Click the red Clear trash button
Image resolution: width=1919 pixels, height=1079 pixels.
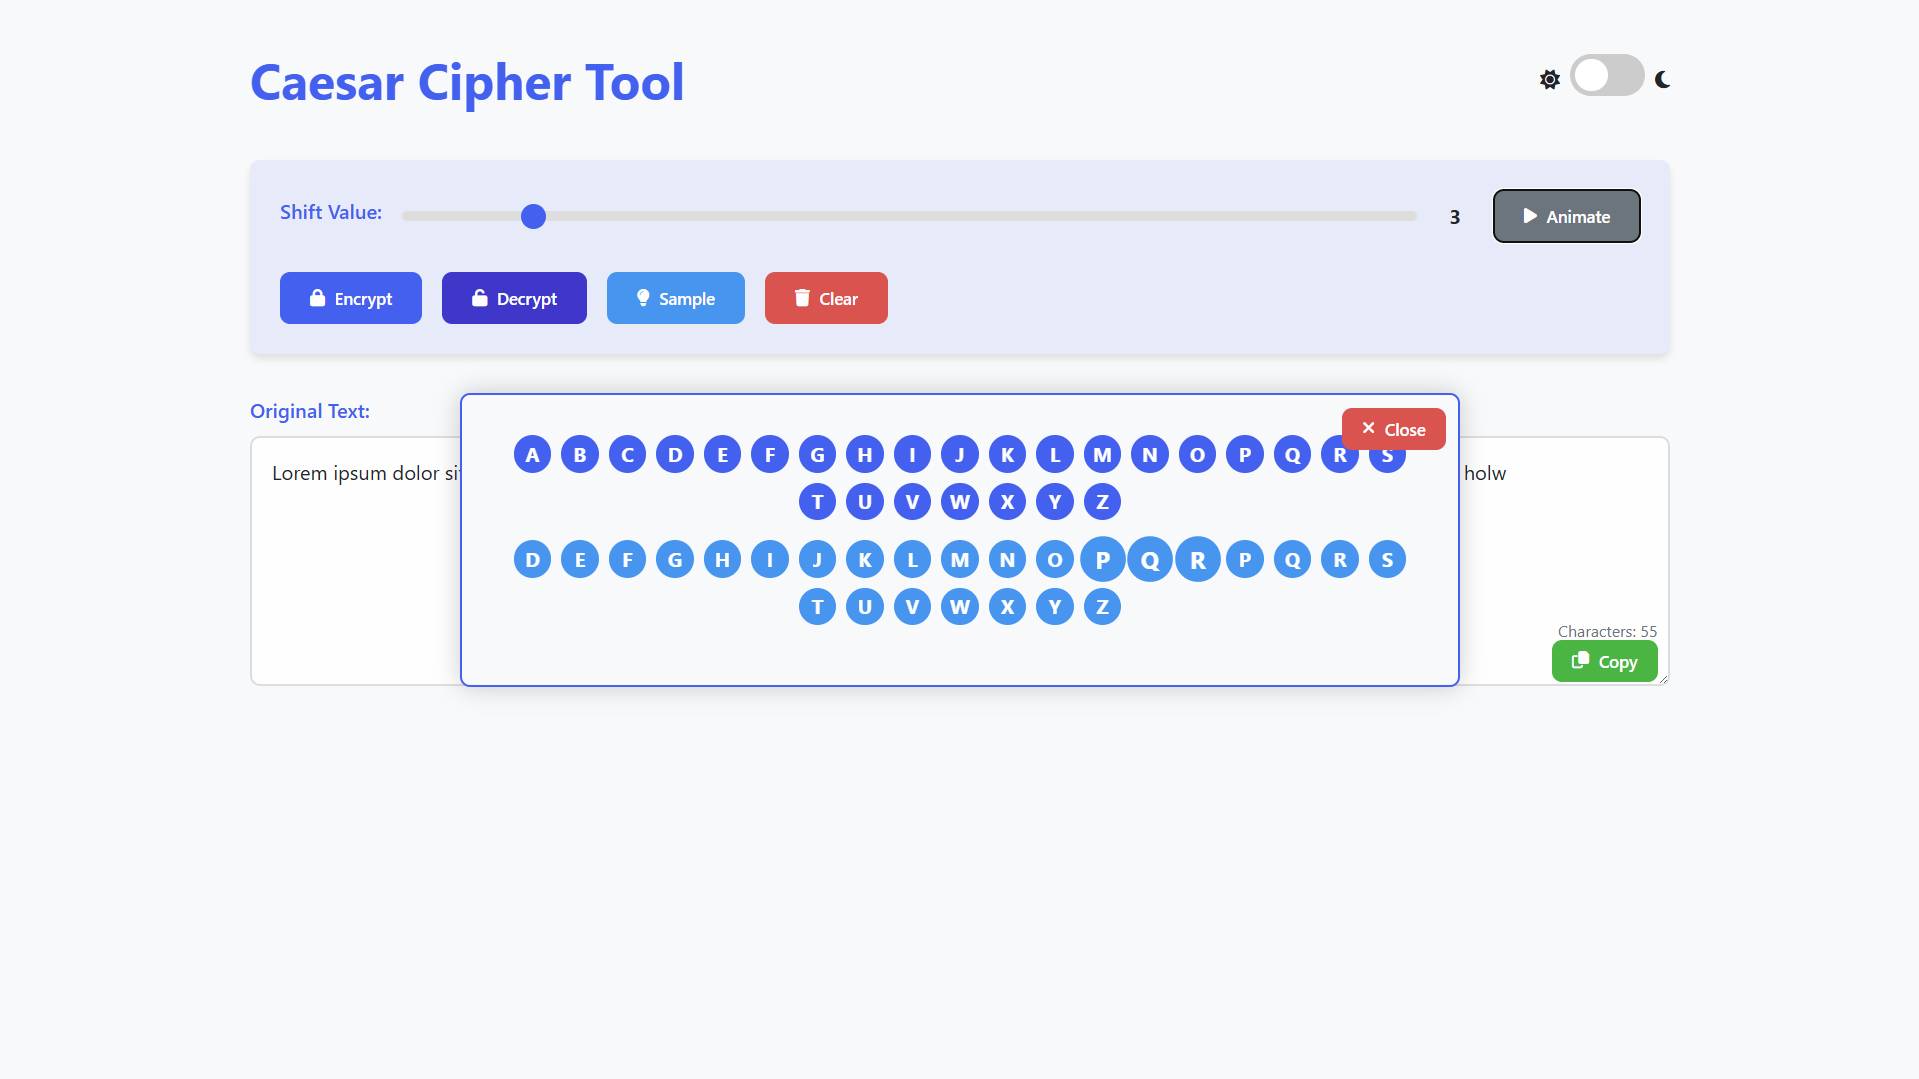click(826, 298)
